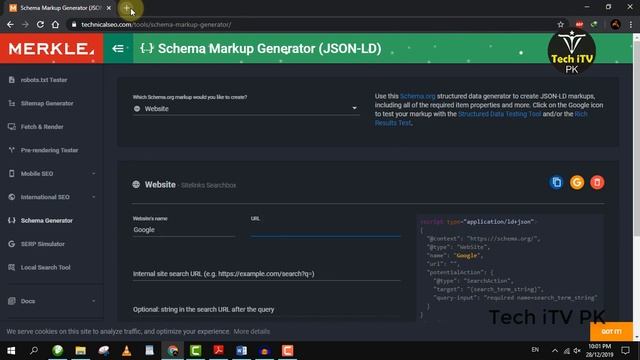Viewport: 640px width, 360px height.
Task: Go back in browser history
Action: tap(11, 24)
